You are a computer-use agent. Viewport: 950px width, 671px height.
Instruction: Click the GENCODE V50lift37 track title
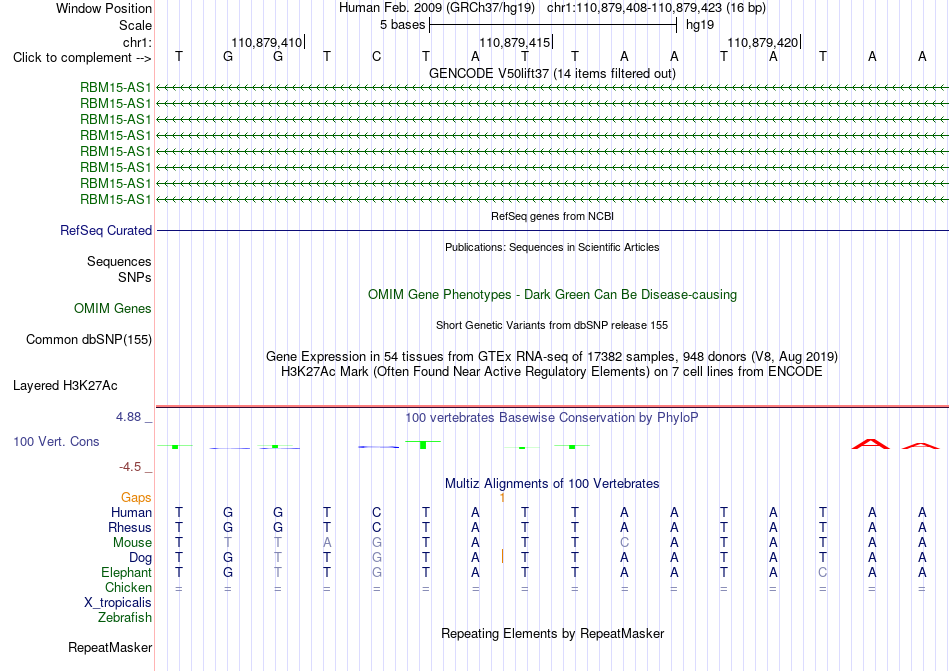coord(552,74)
